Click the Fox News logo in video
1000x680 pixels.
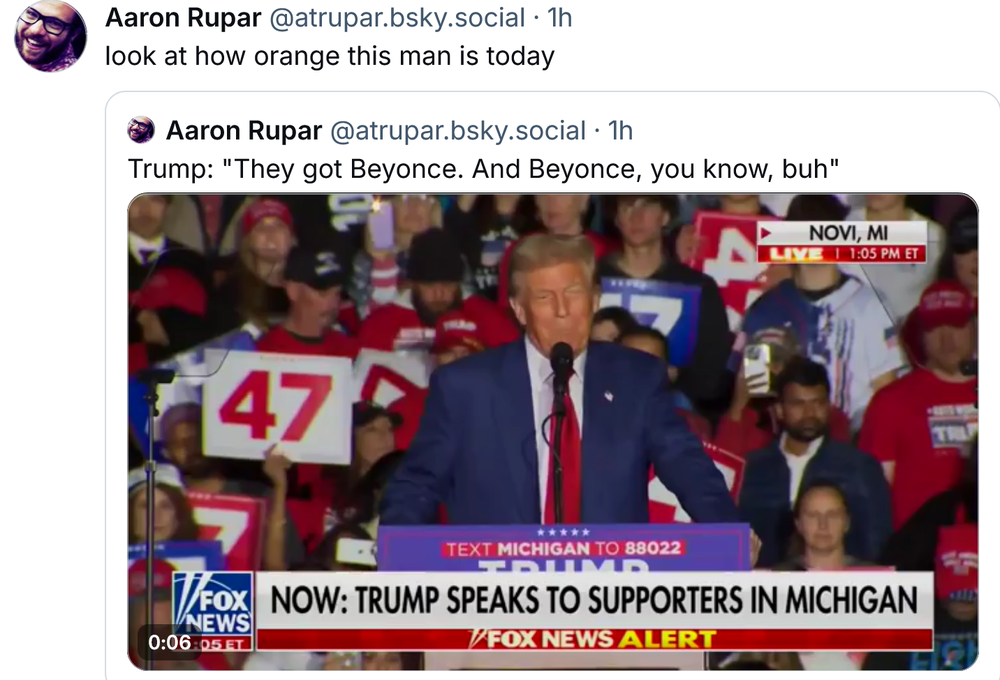coord(212,602)
